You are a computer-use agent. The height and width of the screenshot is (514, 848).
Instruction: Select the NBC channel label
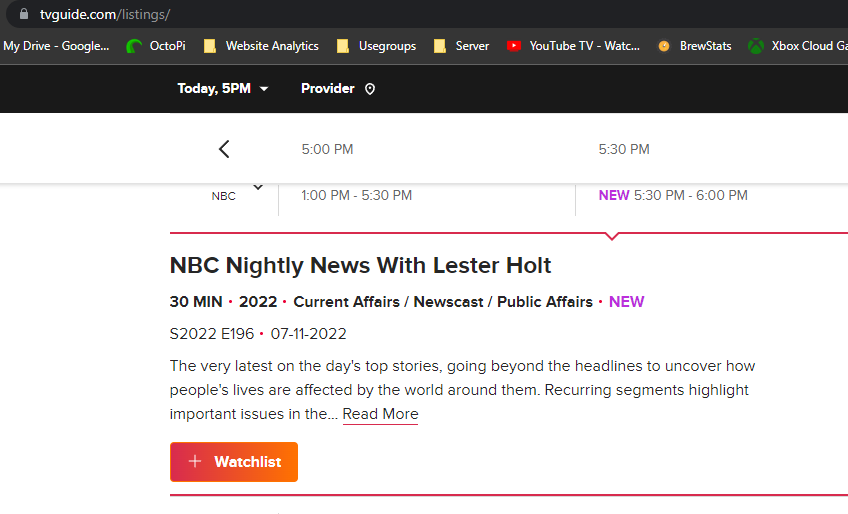pyautogui.click(x=223, y=196)
